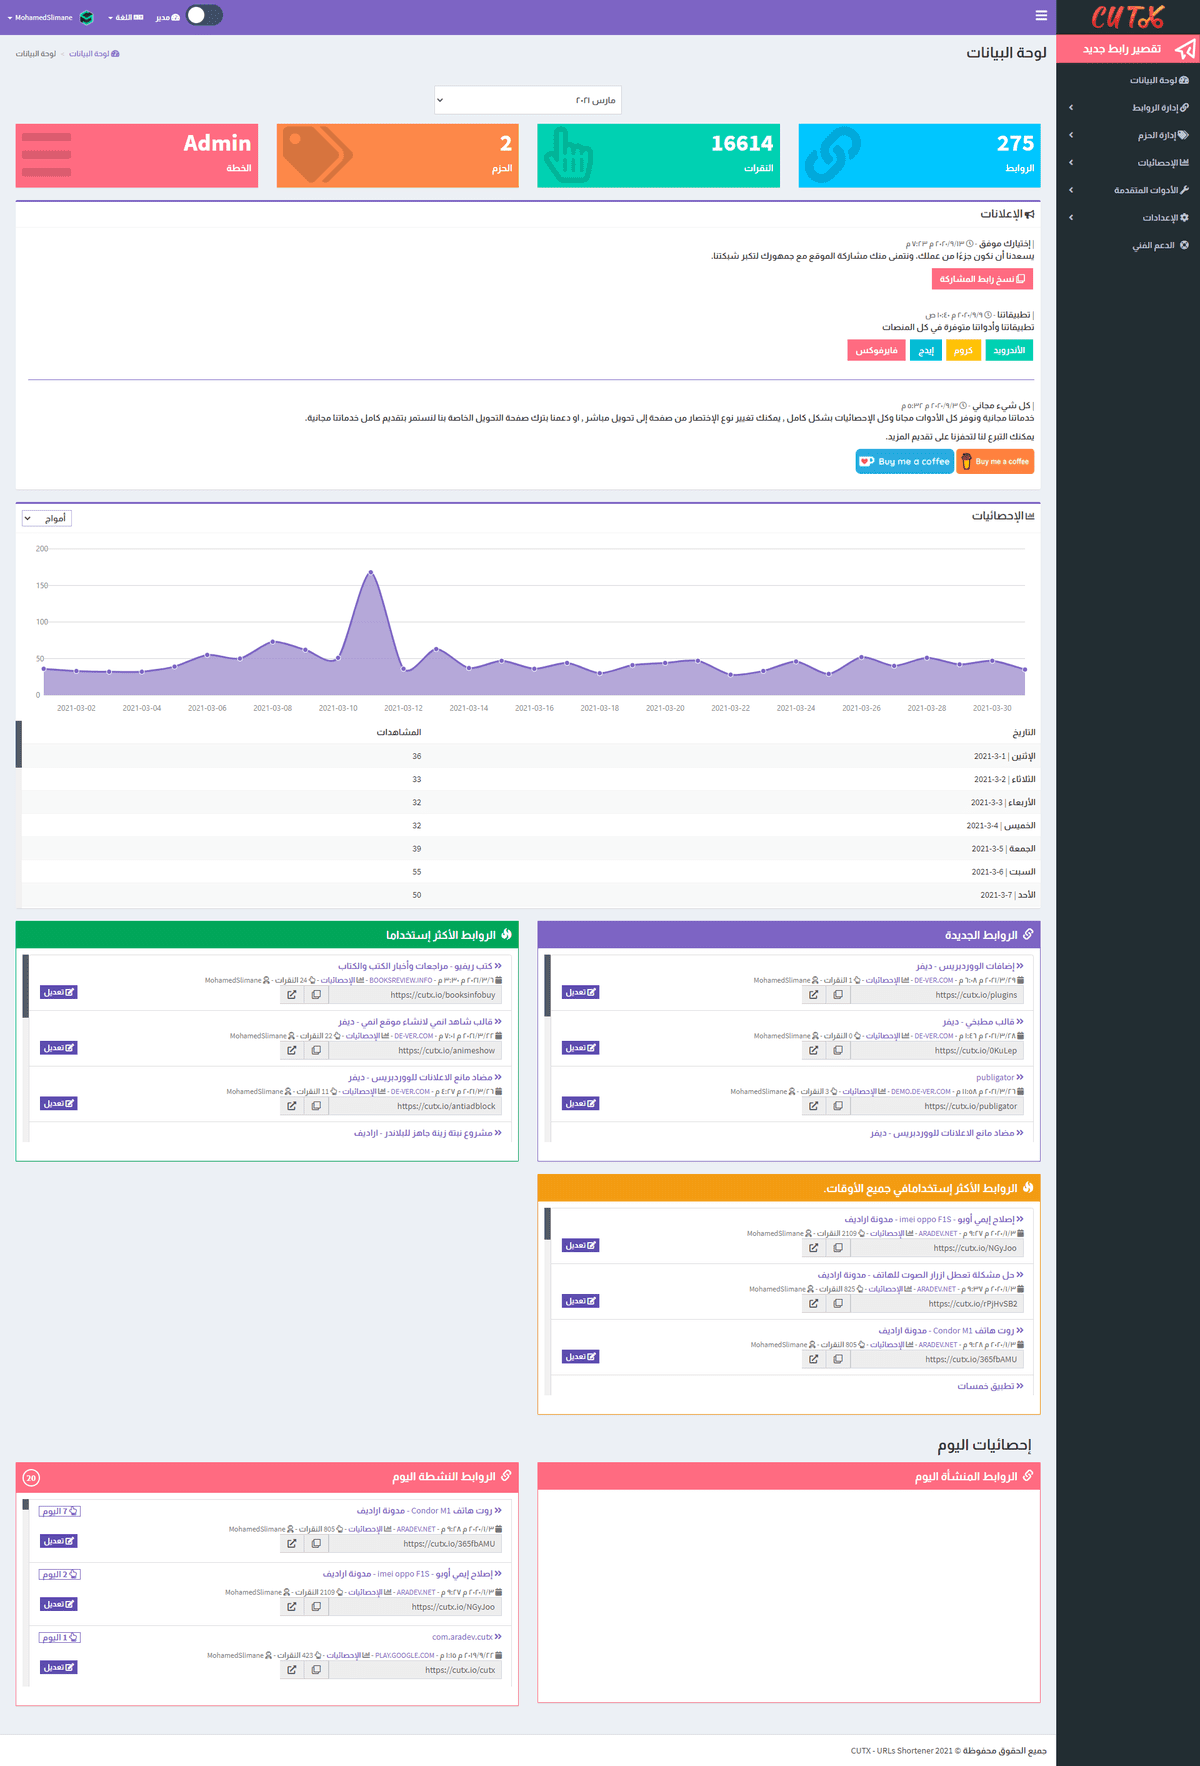The width and height of the screenshot is (1200, 1766).
Task: Copy the cutx.io/NGyJoo link in all-time list
Action: pos(838,1248)
